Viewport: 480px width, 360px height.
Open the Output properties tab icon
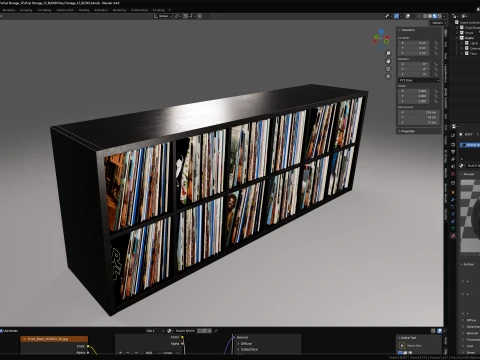[x=453, y=152]
